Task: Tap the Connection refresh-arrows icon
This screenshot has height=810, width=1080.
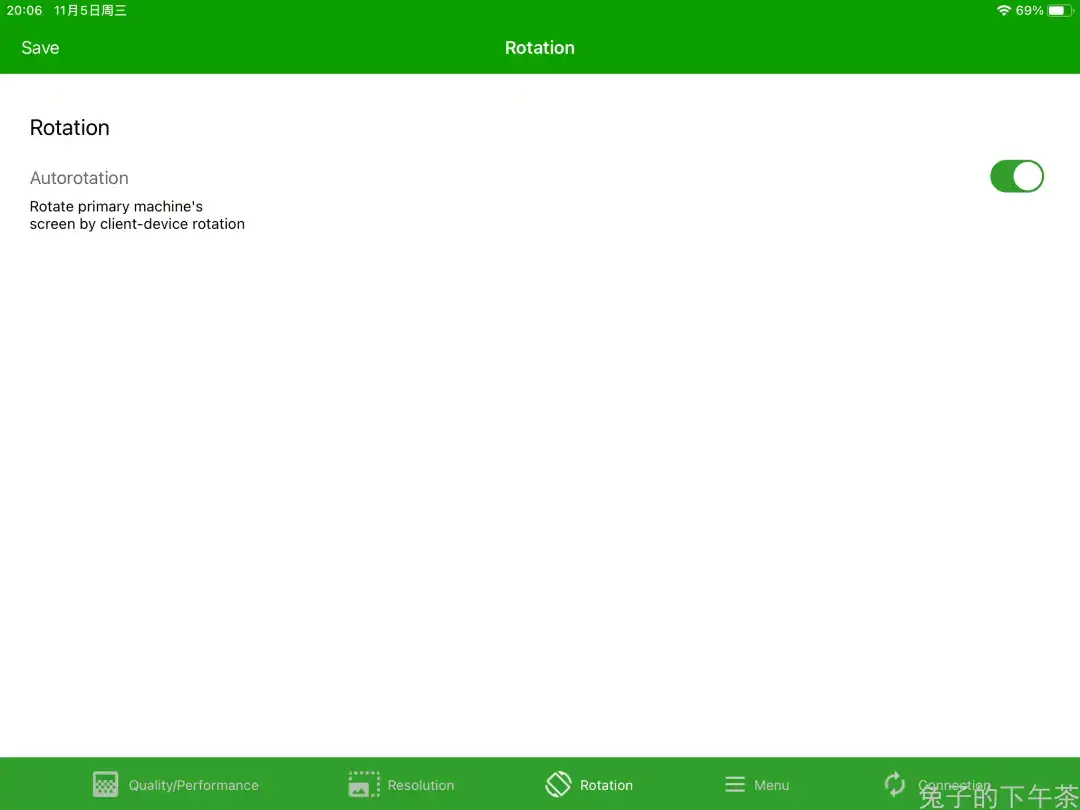Action: 894,784
